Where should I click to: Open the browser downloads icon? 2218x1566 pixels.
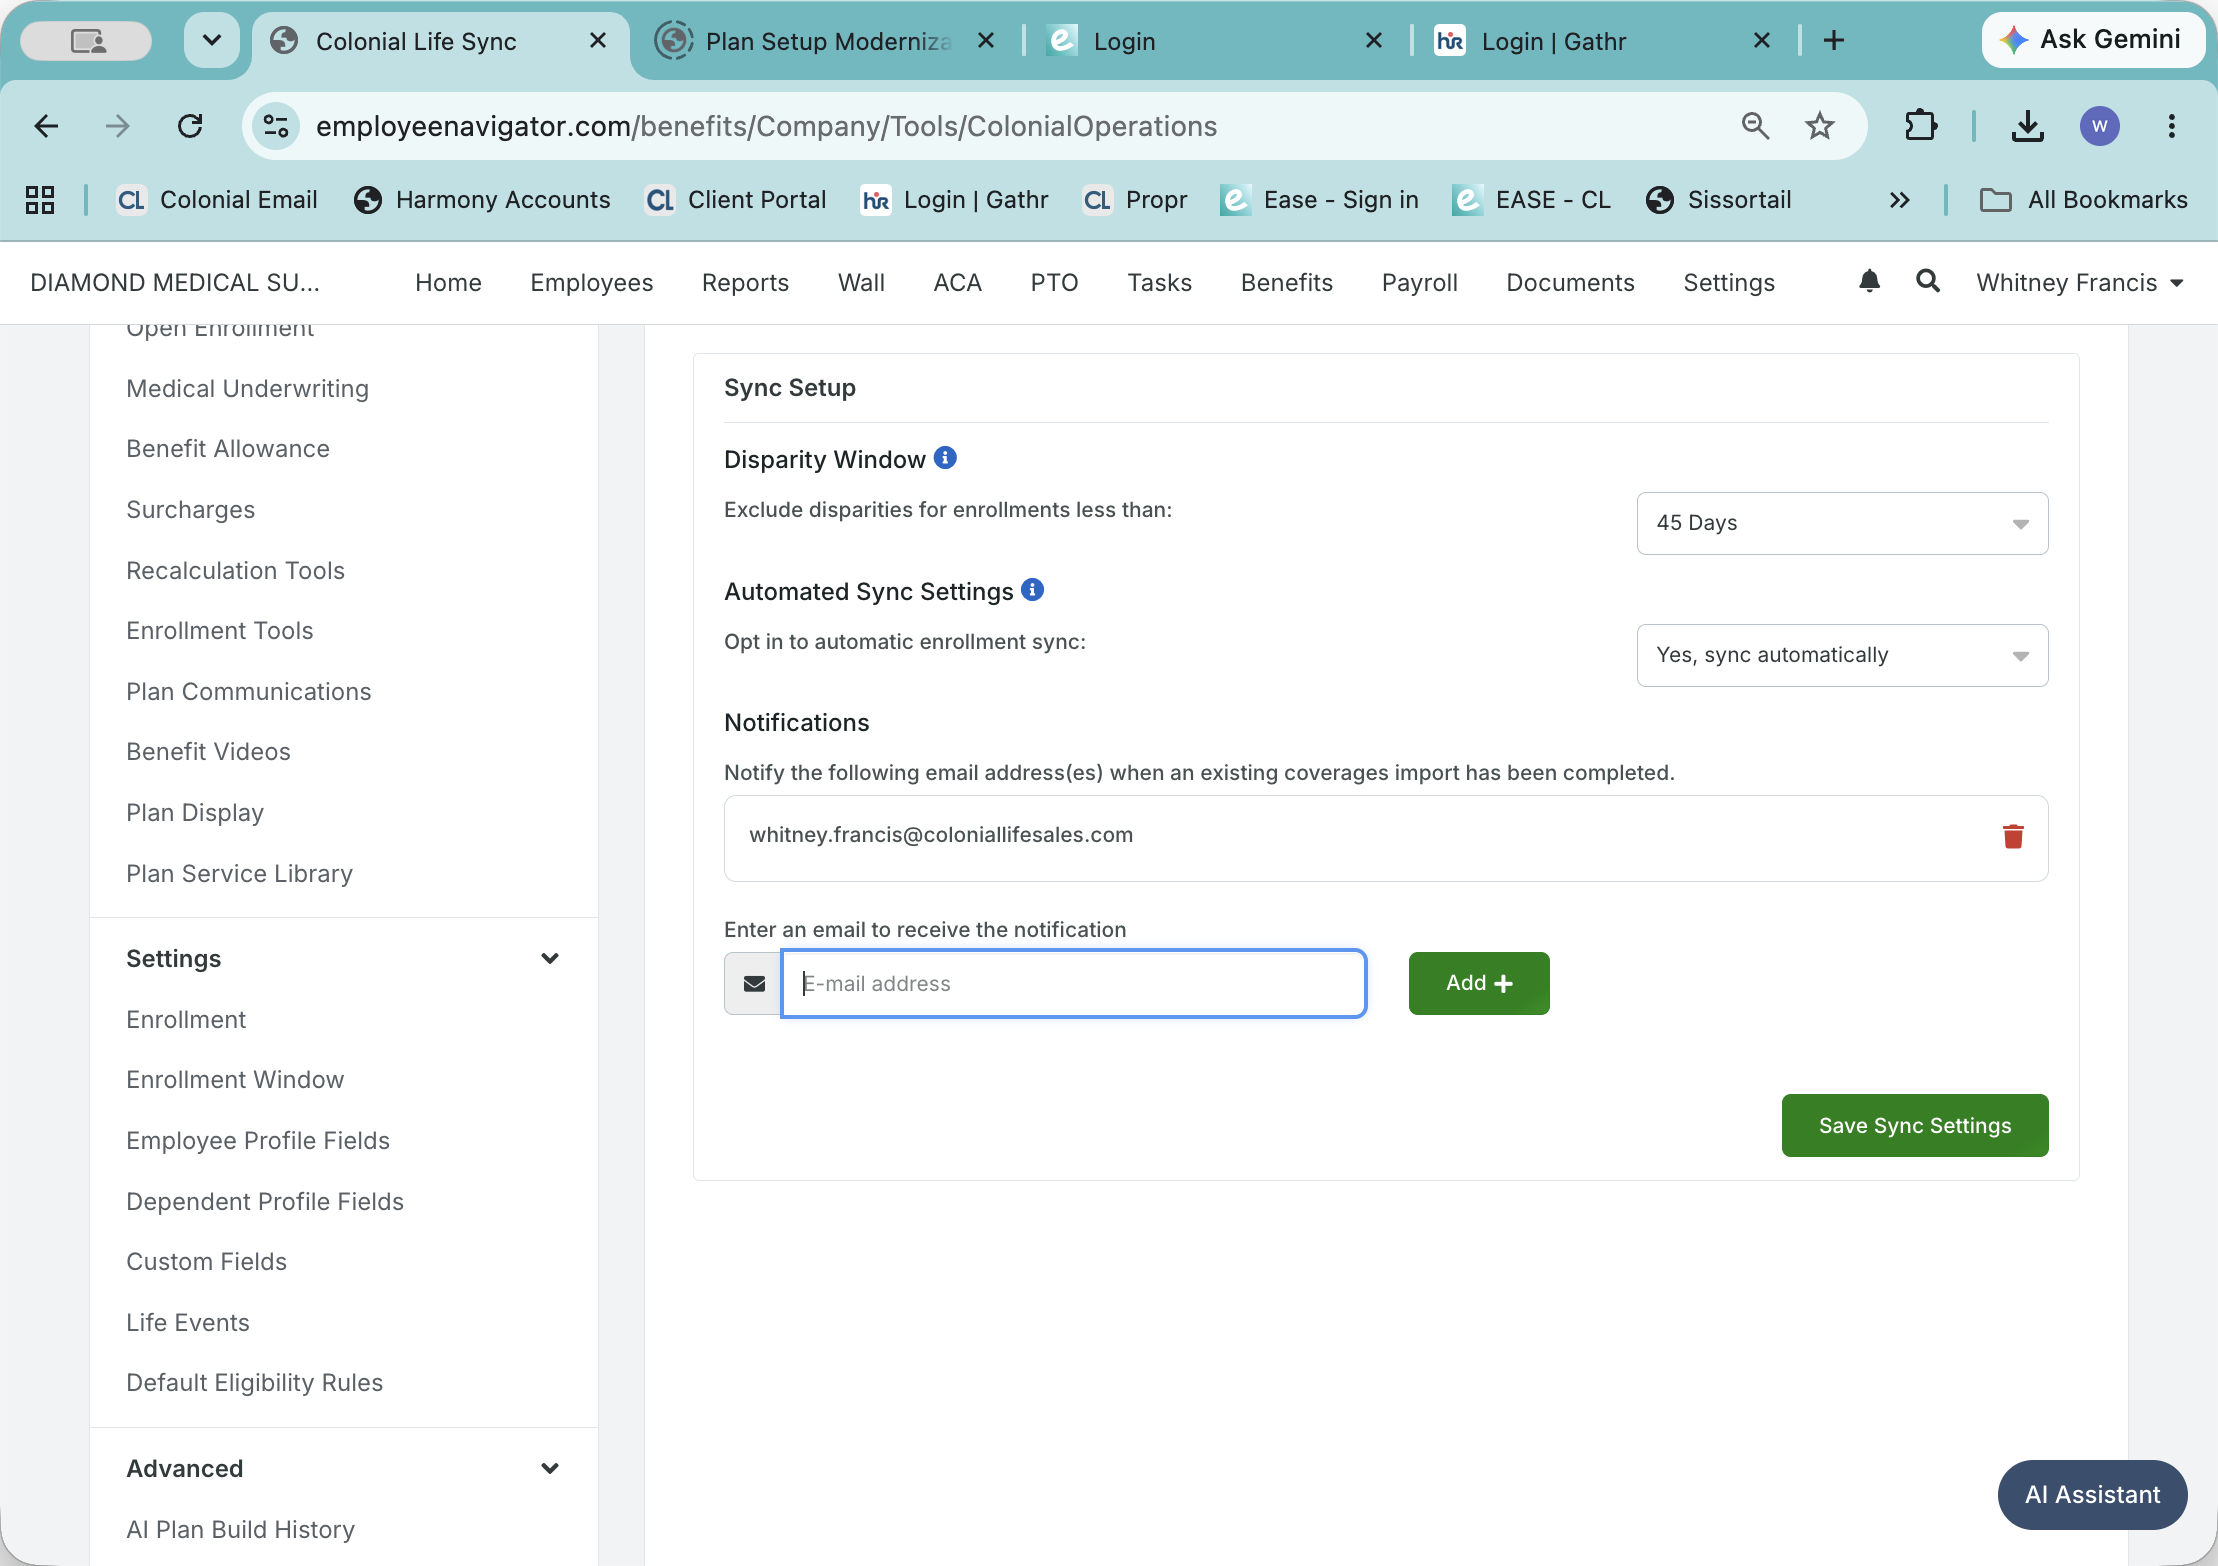tap(2027, 126)
